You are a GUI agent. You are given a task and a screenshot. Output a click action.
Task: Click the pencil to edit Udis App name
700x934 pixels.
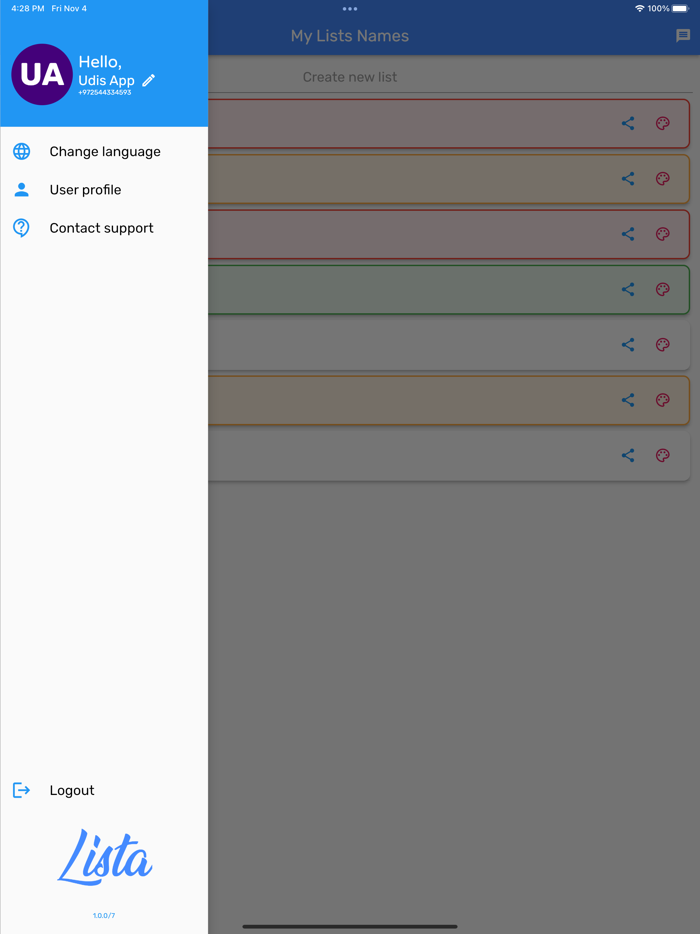(147, 82)
